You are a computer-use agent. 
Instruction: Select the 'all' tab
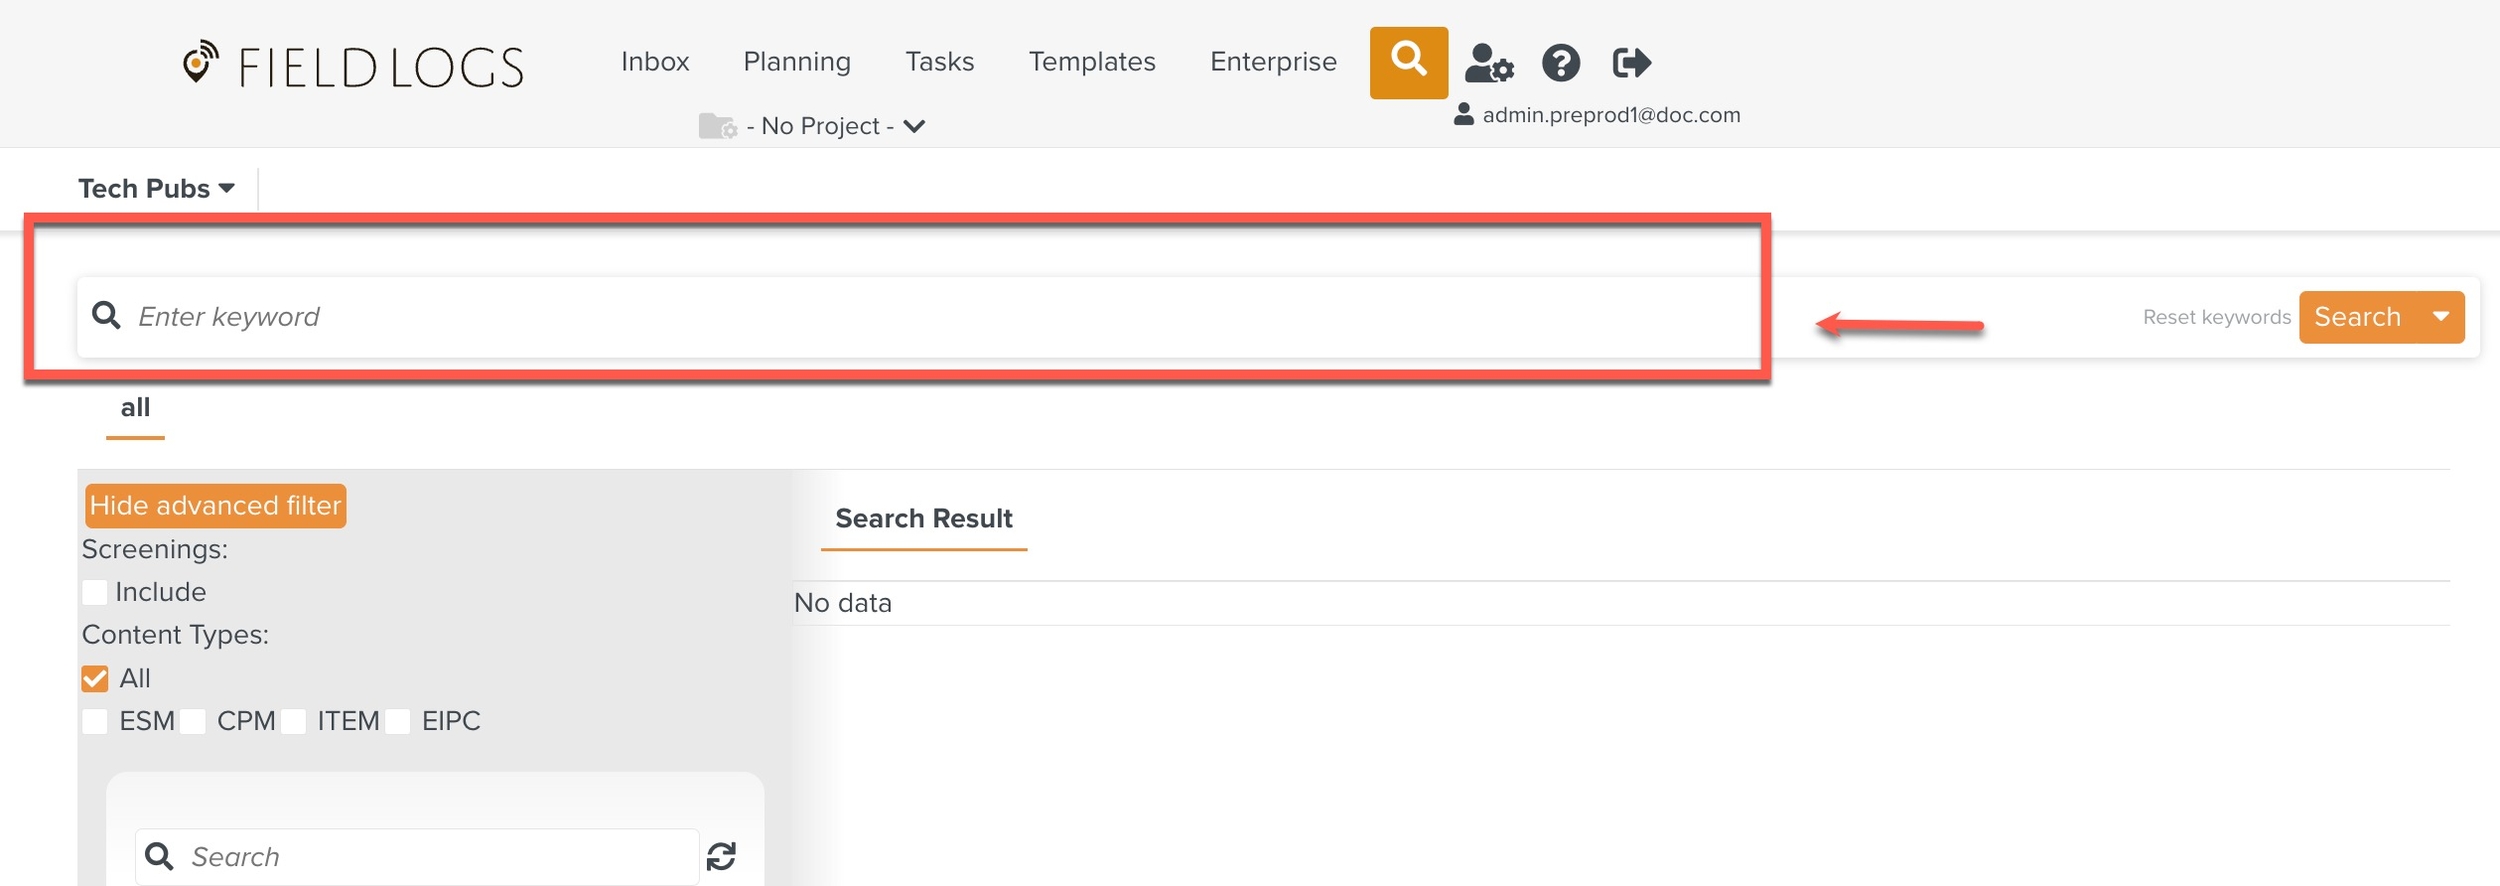(135, 408)
